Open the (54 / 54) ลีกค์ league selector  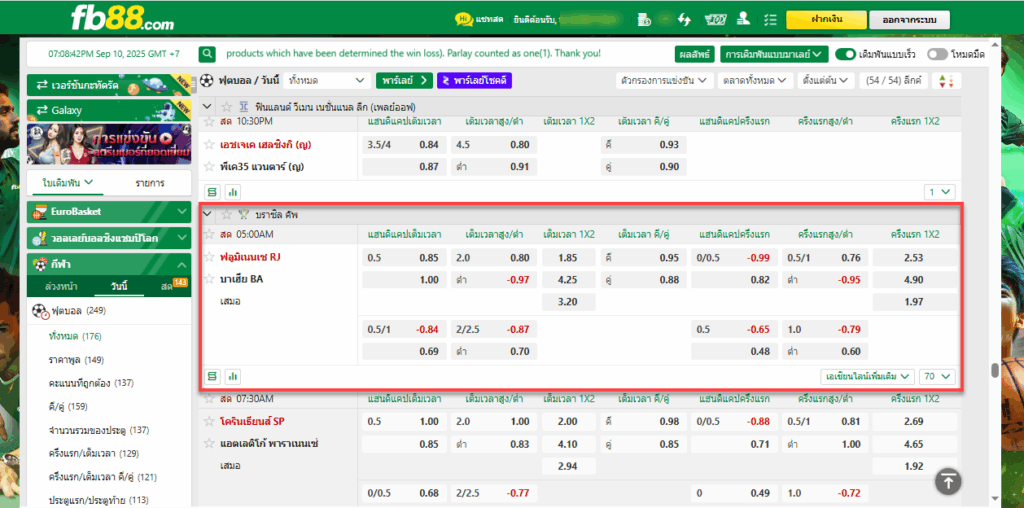point(894,81)
